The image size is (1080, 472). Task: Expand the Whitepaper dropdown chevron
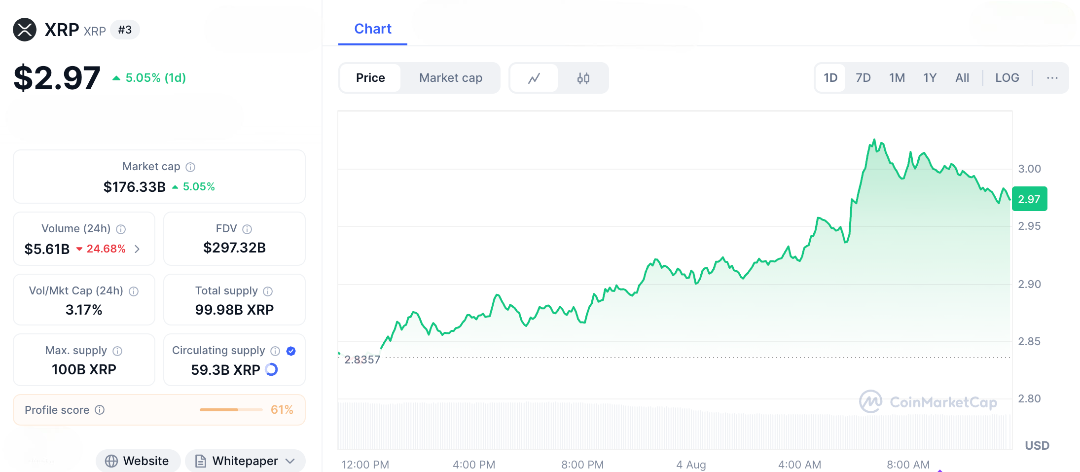click(290, 461)
